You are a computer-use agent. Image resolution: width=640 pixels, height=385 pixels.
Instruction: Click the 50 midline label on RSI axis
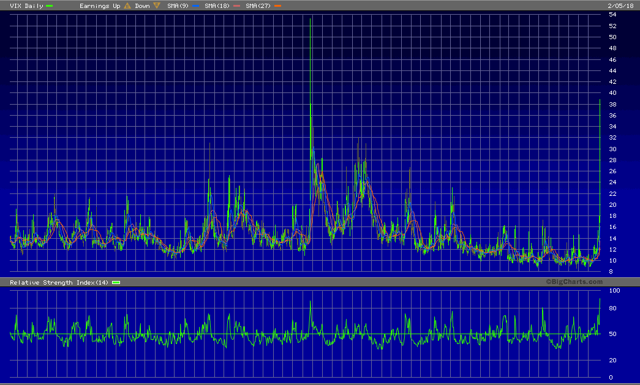[x=612, y=334]
